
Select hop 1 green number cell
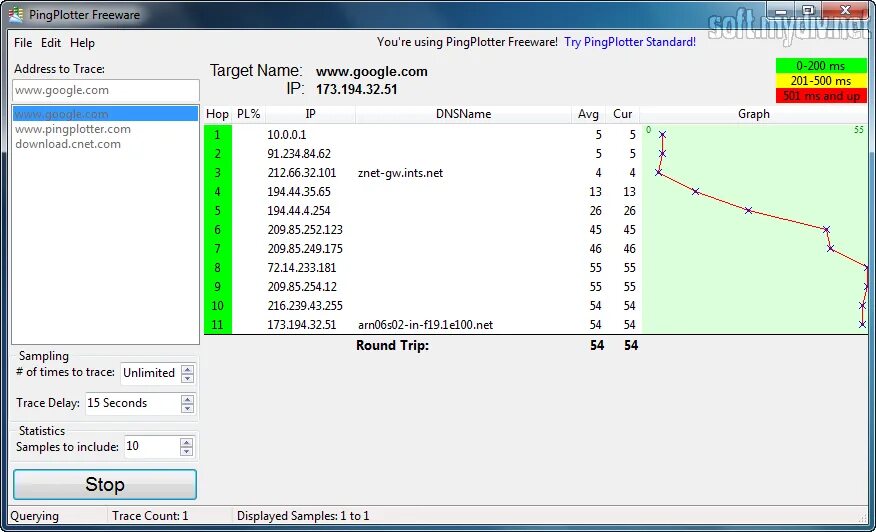218,135
